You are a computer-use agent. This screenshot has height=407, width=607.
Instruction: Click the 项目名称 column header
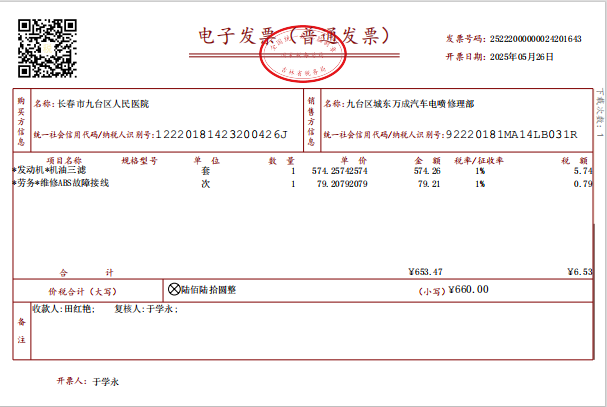point(64,161)
